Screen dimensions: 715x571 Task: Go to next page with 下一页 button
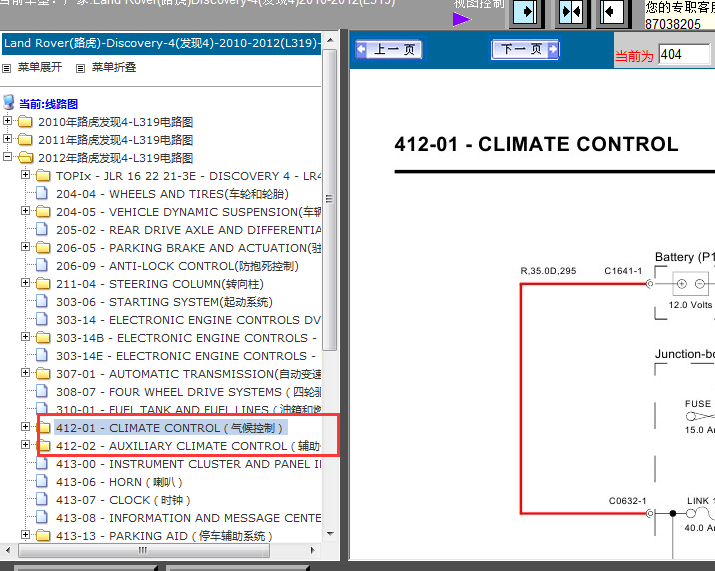point(525,49)
